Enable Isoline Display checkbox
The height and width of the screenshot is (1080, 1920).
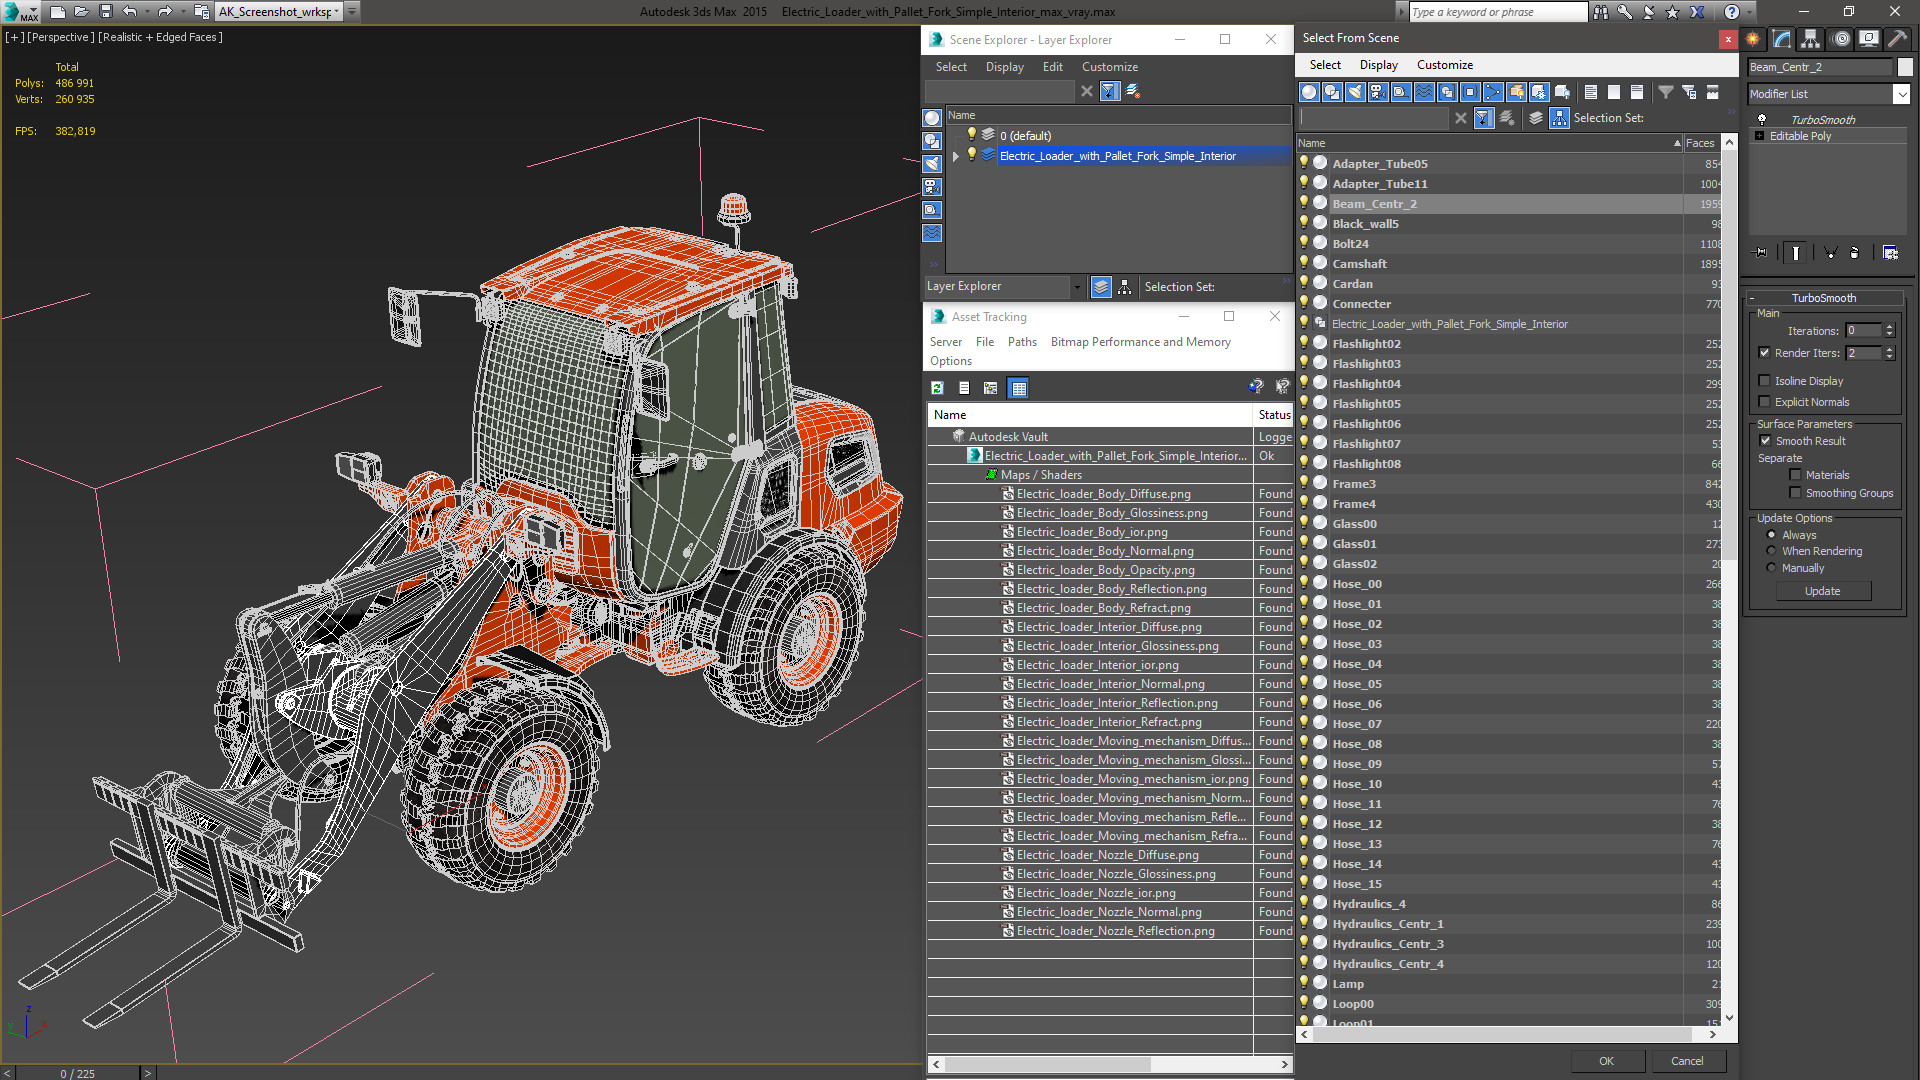1764,380
